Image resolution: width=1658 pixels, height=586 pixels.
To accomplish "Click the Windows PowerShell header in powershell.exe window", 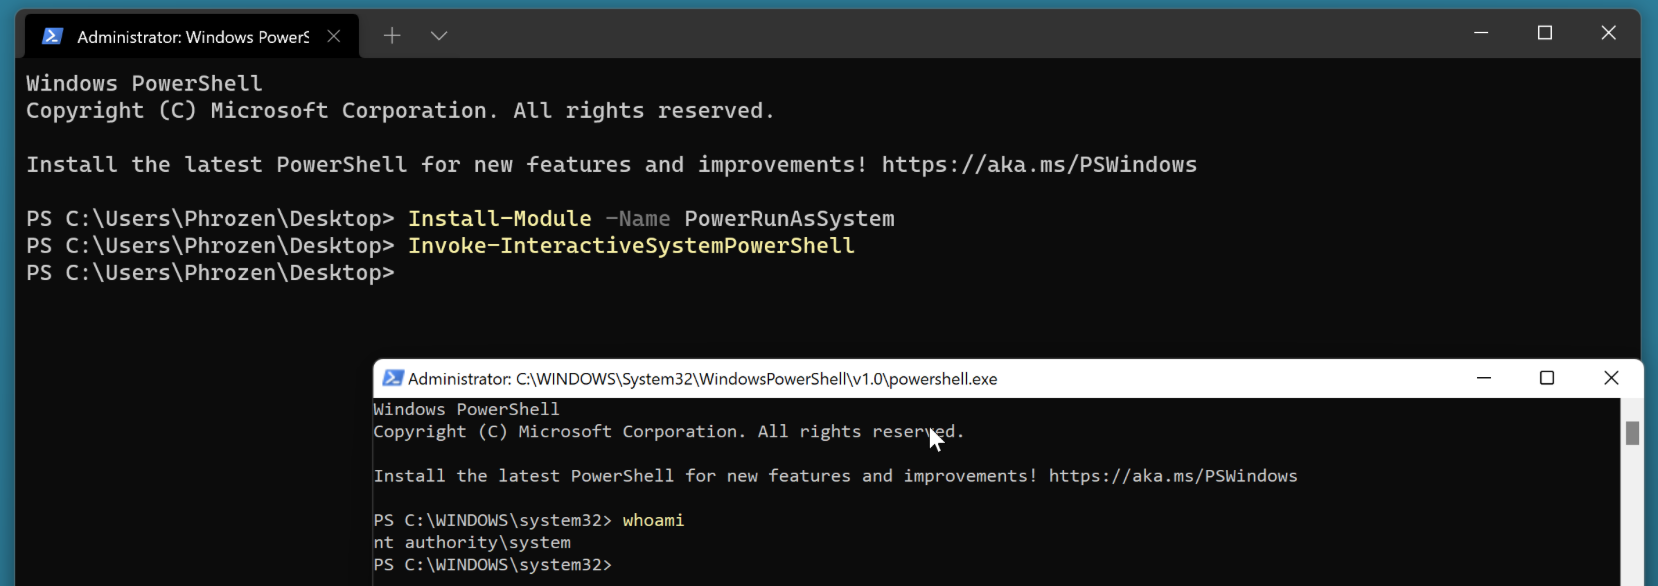I will click(x=466, y=410).
